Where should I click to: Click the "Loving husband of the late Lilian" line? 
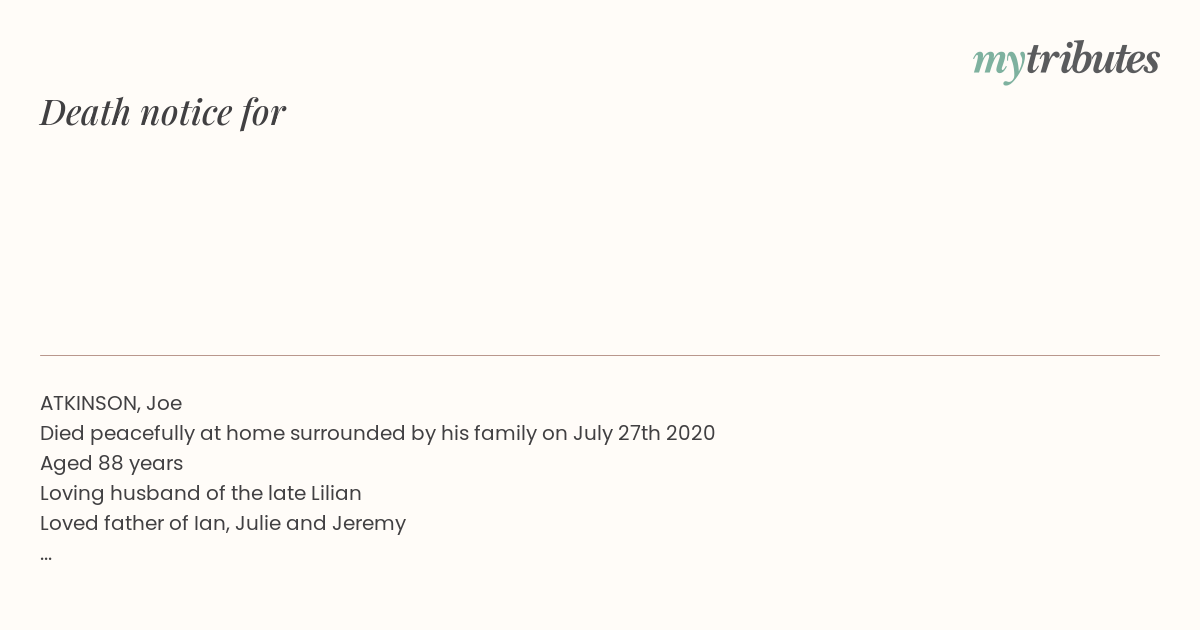point(201,494)
